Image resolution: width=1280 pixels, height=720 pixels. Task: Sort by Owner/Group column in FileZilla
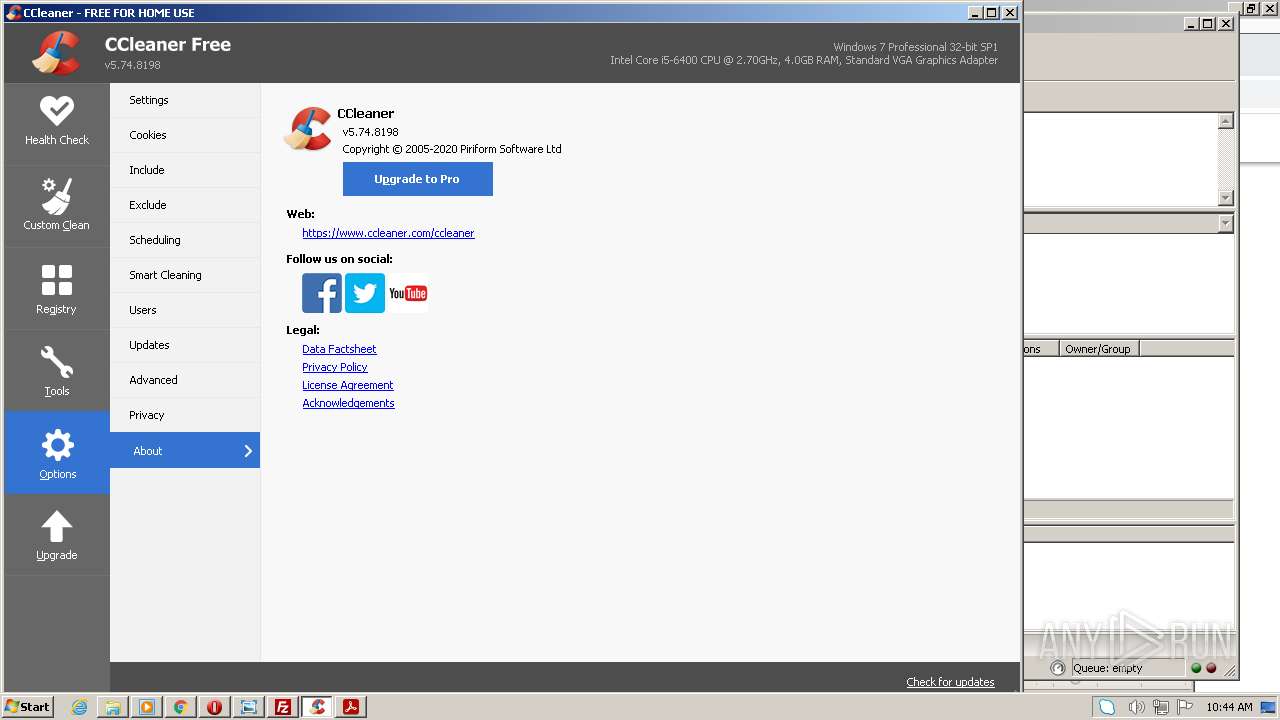click(1099, 349)
